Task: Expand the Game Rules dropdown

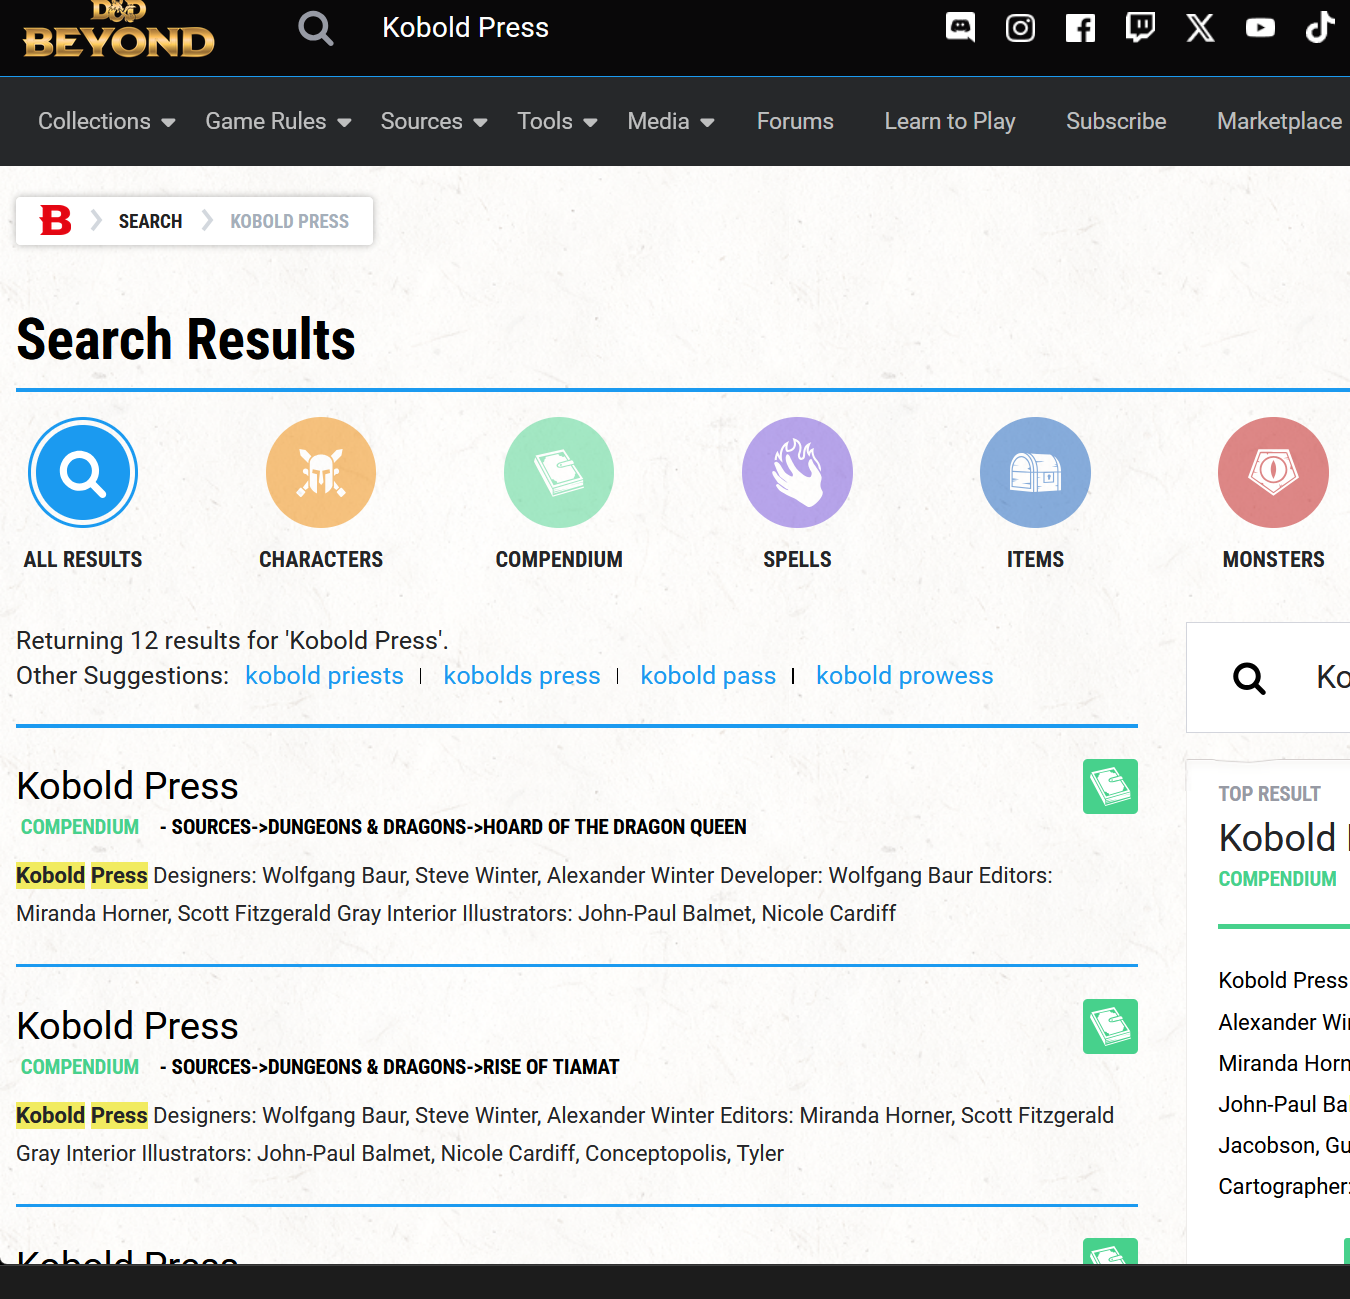Action: [x=278, y=121]
